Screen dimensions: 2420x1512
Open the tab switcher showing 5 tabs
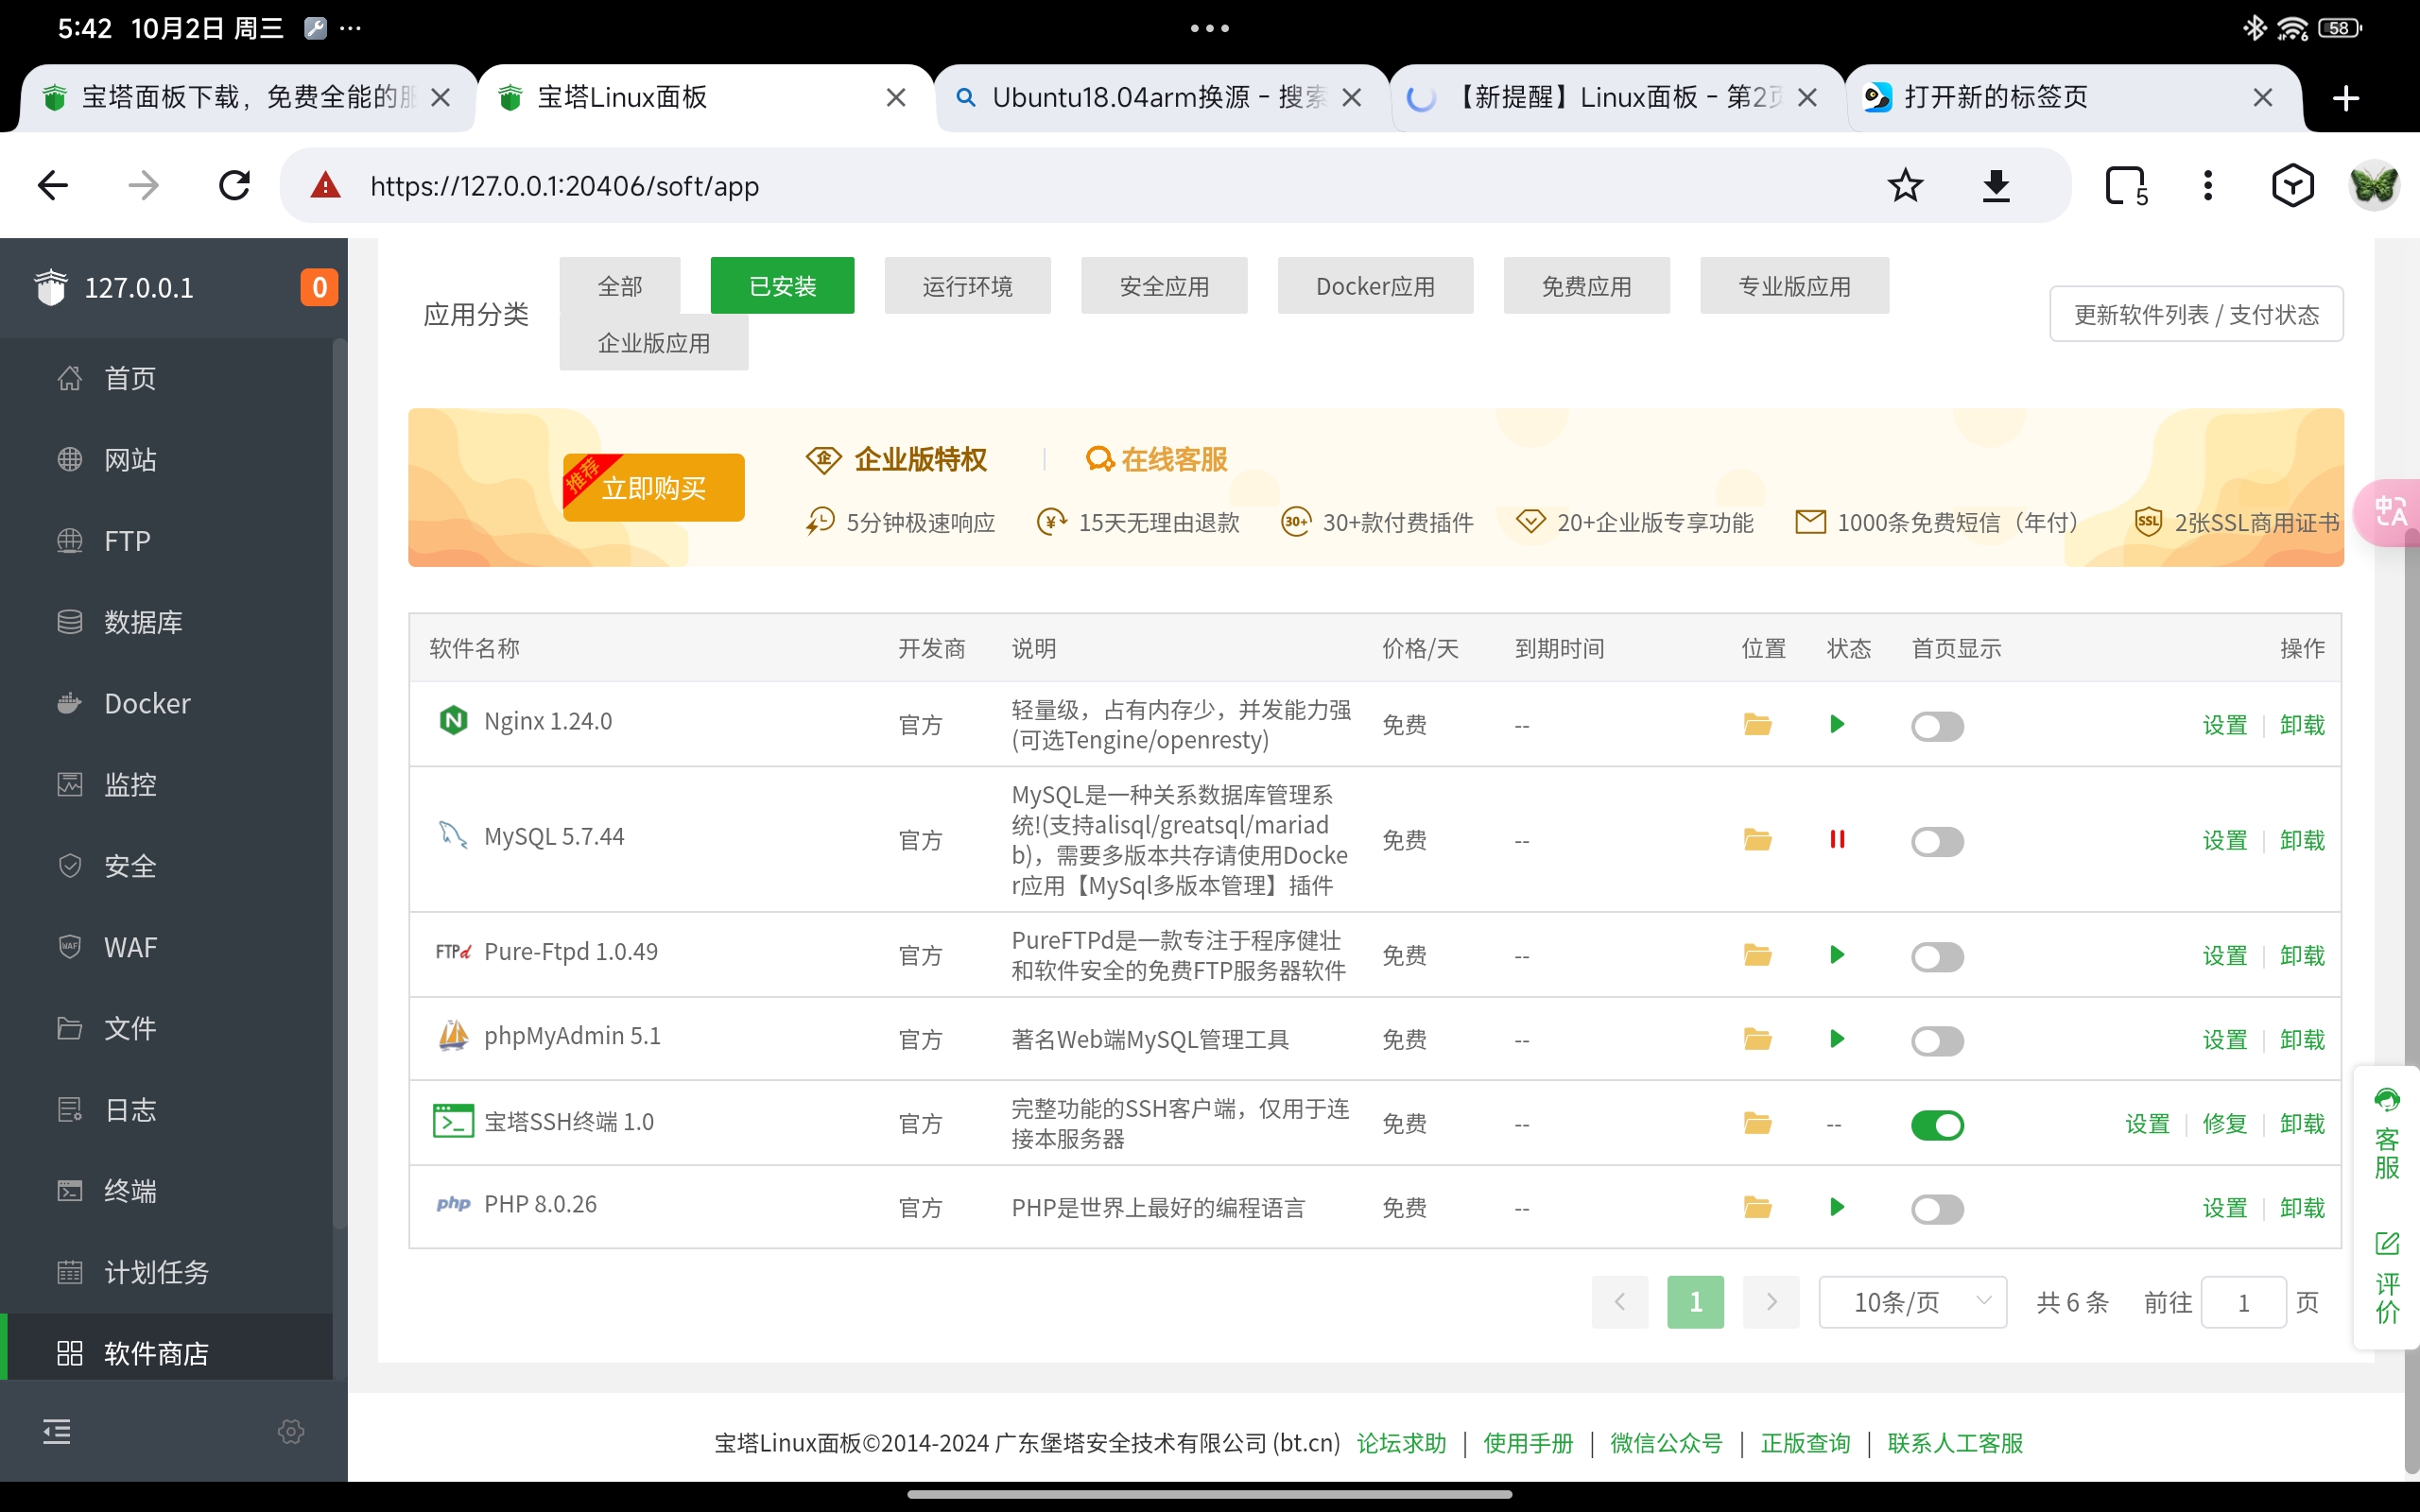2125,186
